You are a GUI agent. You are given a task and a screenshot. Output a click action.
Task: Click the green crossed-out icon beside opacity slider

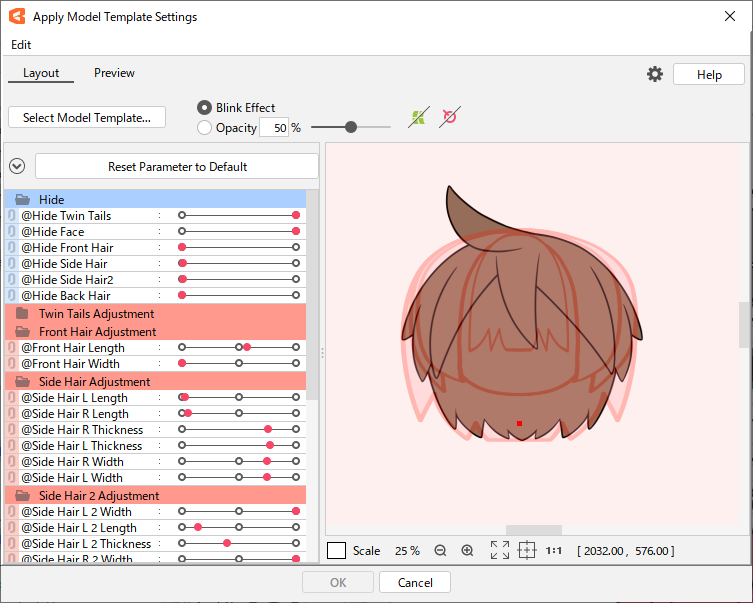[x=418, y=118]
